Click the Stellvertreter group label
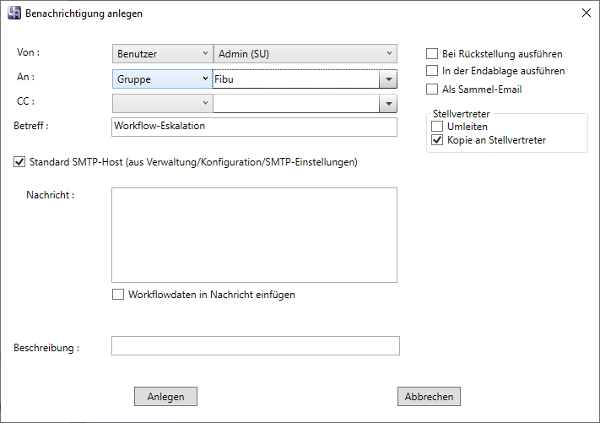Screen dimensions: 600x423 (x=461, y=114)
